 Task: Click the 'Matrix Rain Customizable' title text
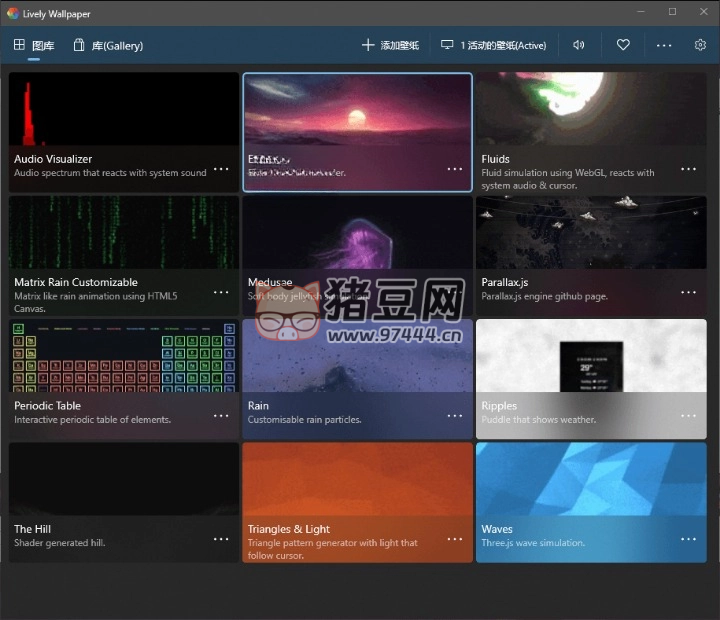pyautogui.click(x=76, y=282)
